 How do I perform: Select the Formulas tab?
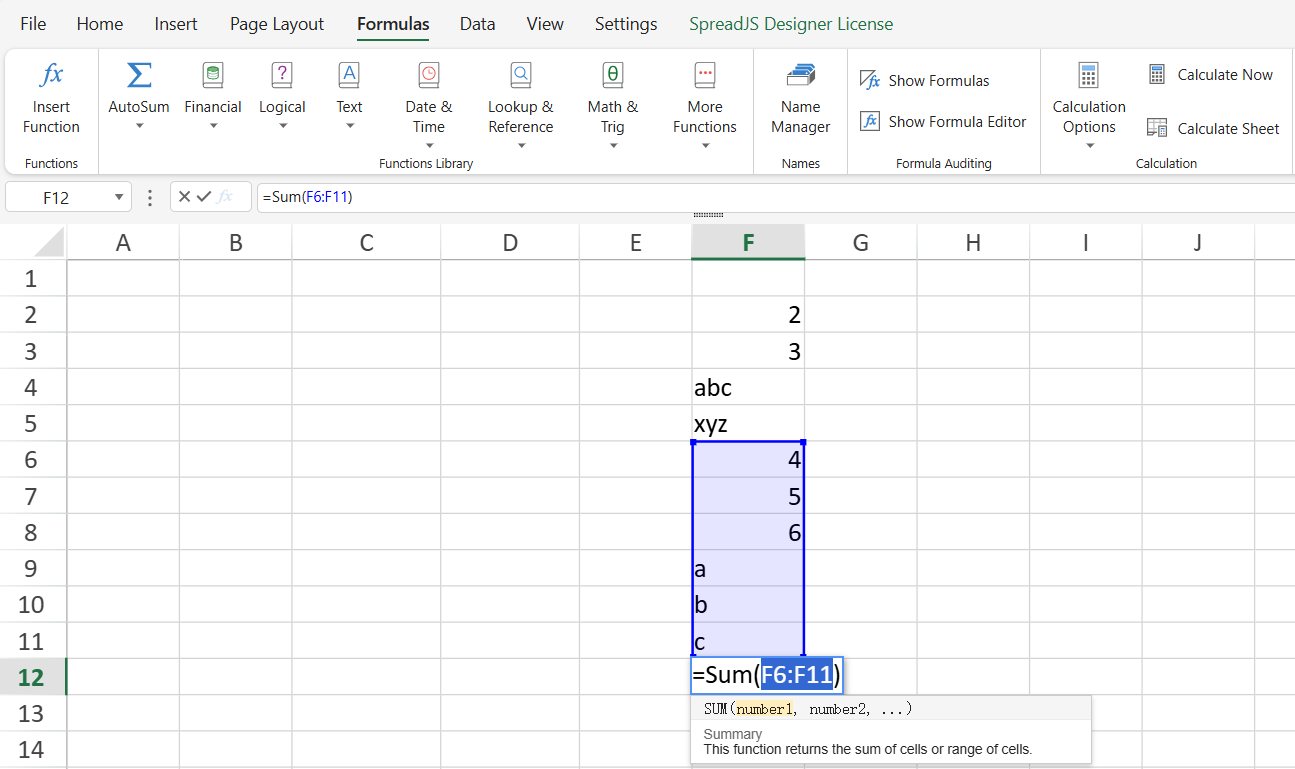coord(393,24)
